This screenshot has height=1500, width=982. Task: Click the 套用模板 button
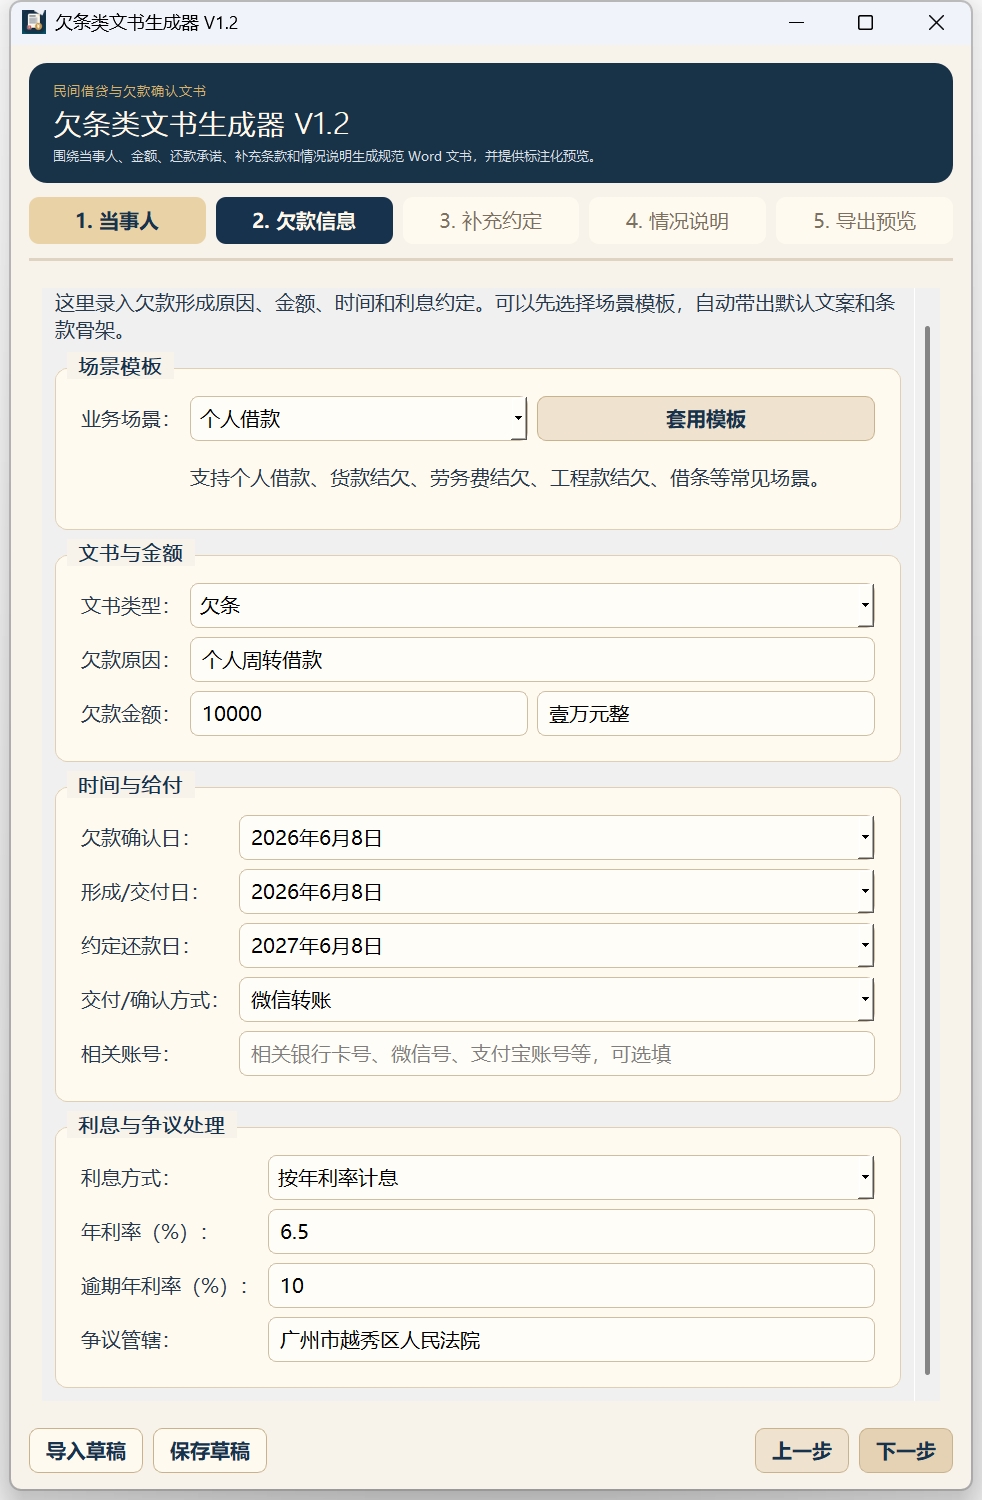click(706, 419)
